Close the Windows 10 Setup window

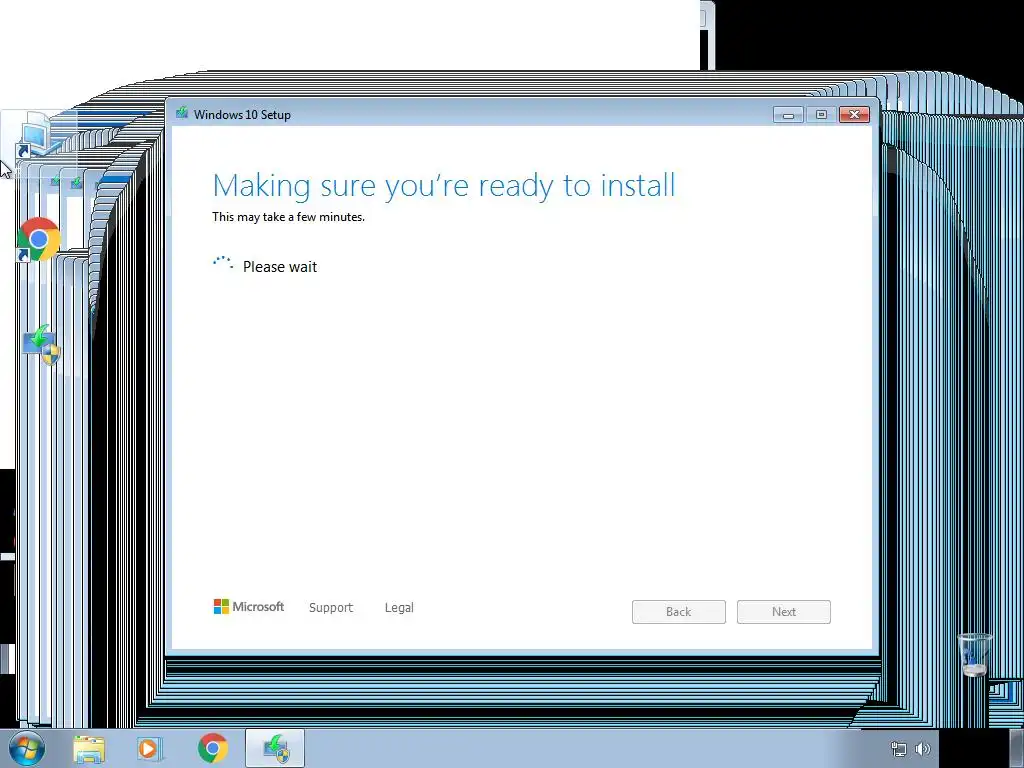click(854, 115)
